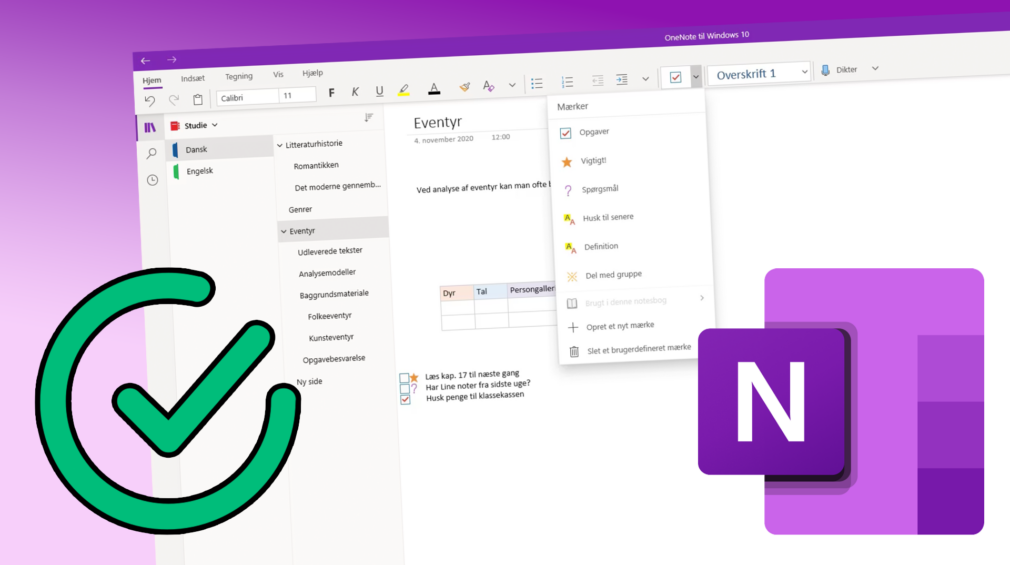Decrease the paragraph indent
The height and width of the screenshot is (565, 1010).
coord(598,81)
